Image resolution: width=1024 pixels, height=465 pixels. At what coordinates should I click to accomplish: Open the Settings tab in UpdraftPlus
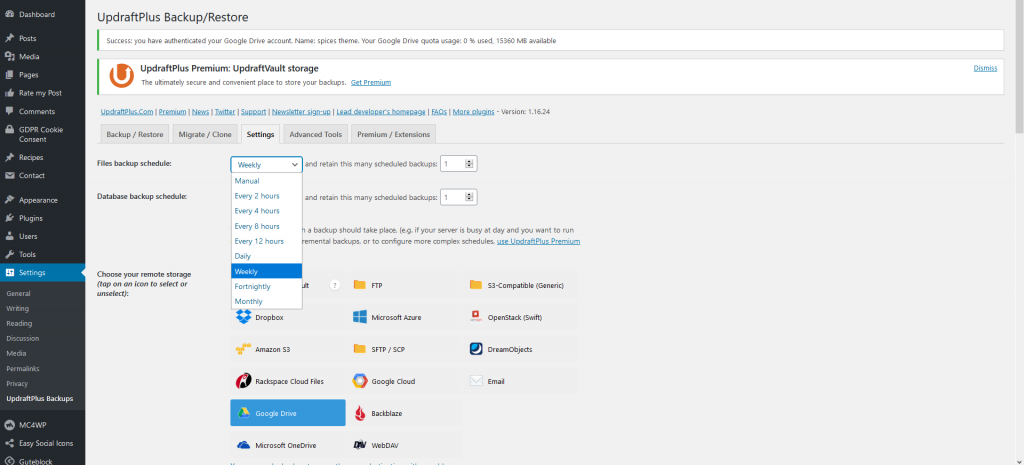coord(261,135)
